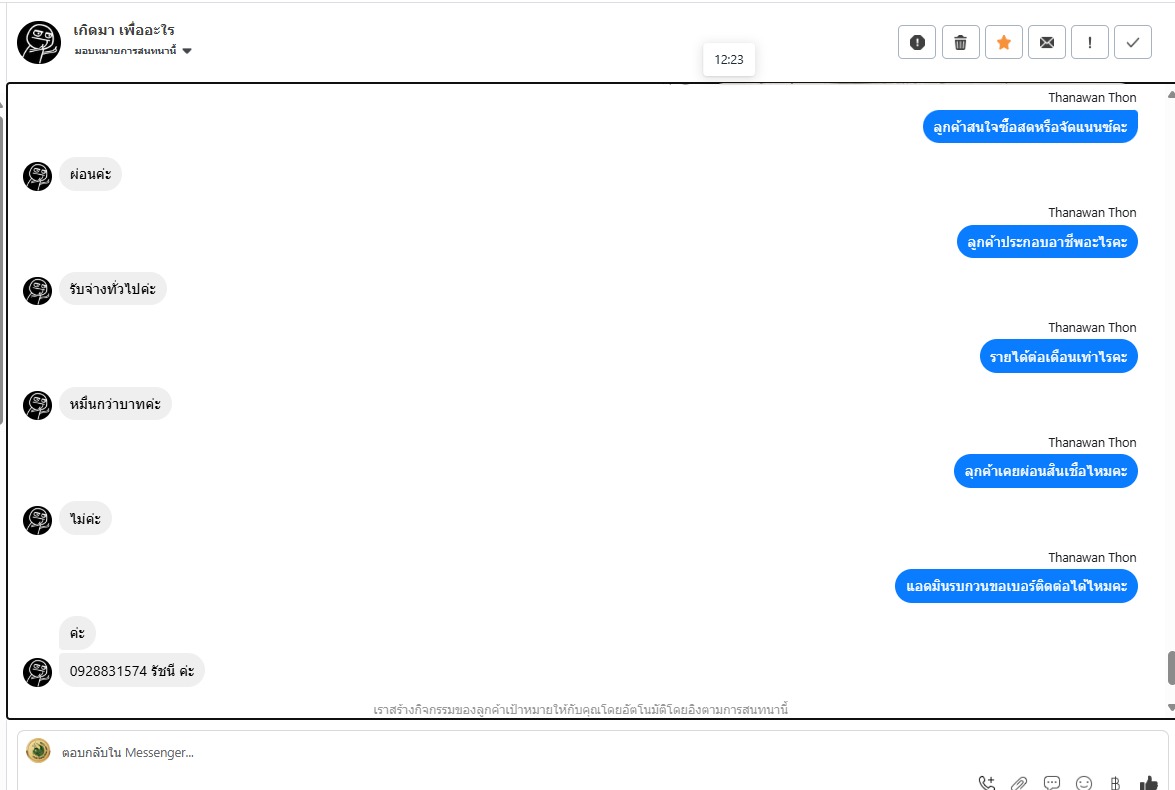Viewport: 1175px width, 790px height.
Task: Select phone number message 0928831574 รัชนี ค่ะ
Action: pyautogui.click(x=132, y=671)
